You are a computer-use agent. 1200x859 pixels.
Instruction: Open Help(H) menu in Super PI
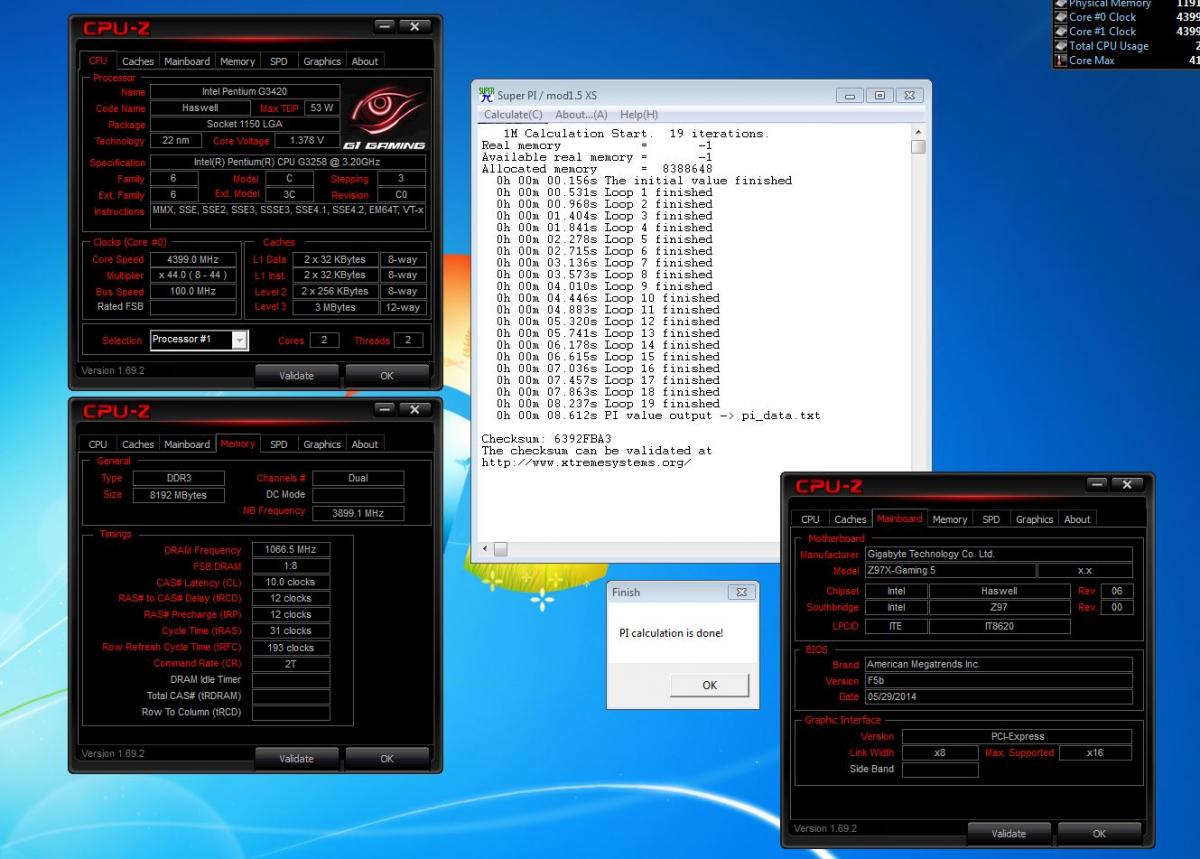[x=639, y=114]
